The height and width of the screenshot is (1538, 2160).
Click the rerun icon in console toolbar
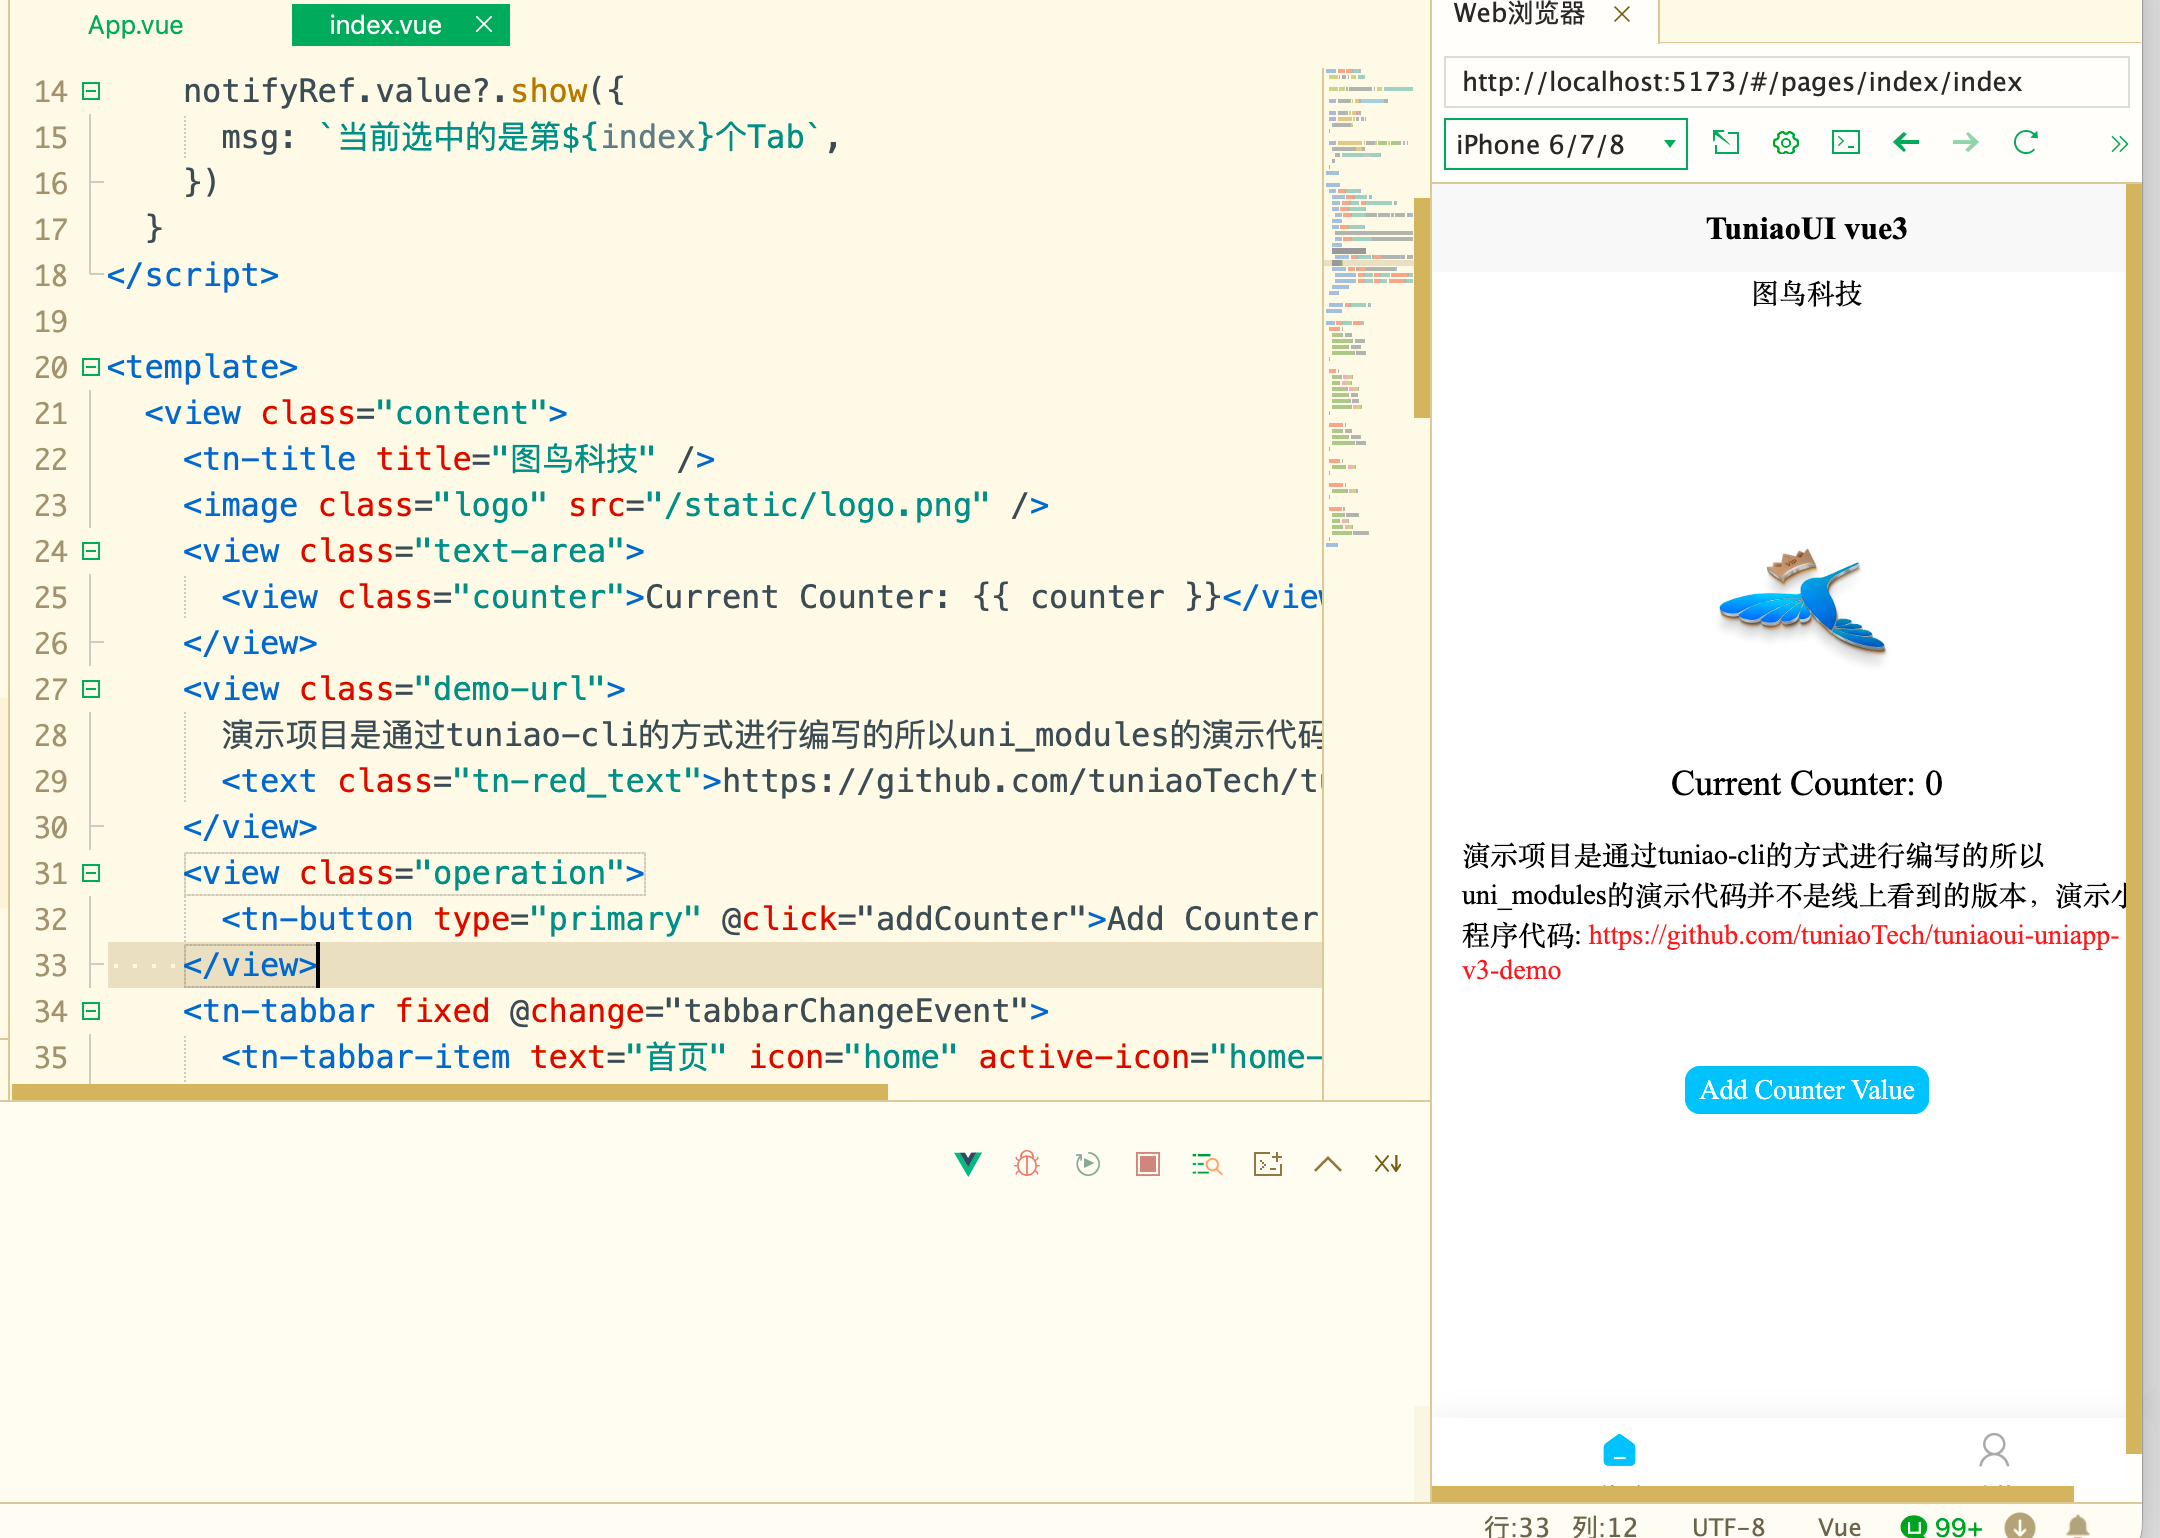(x=1087, y=1164)
